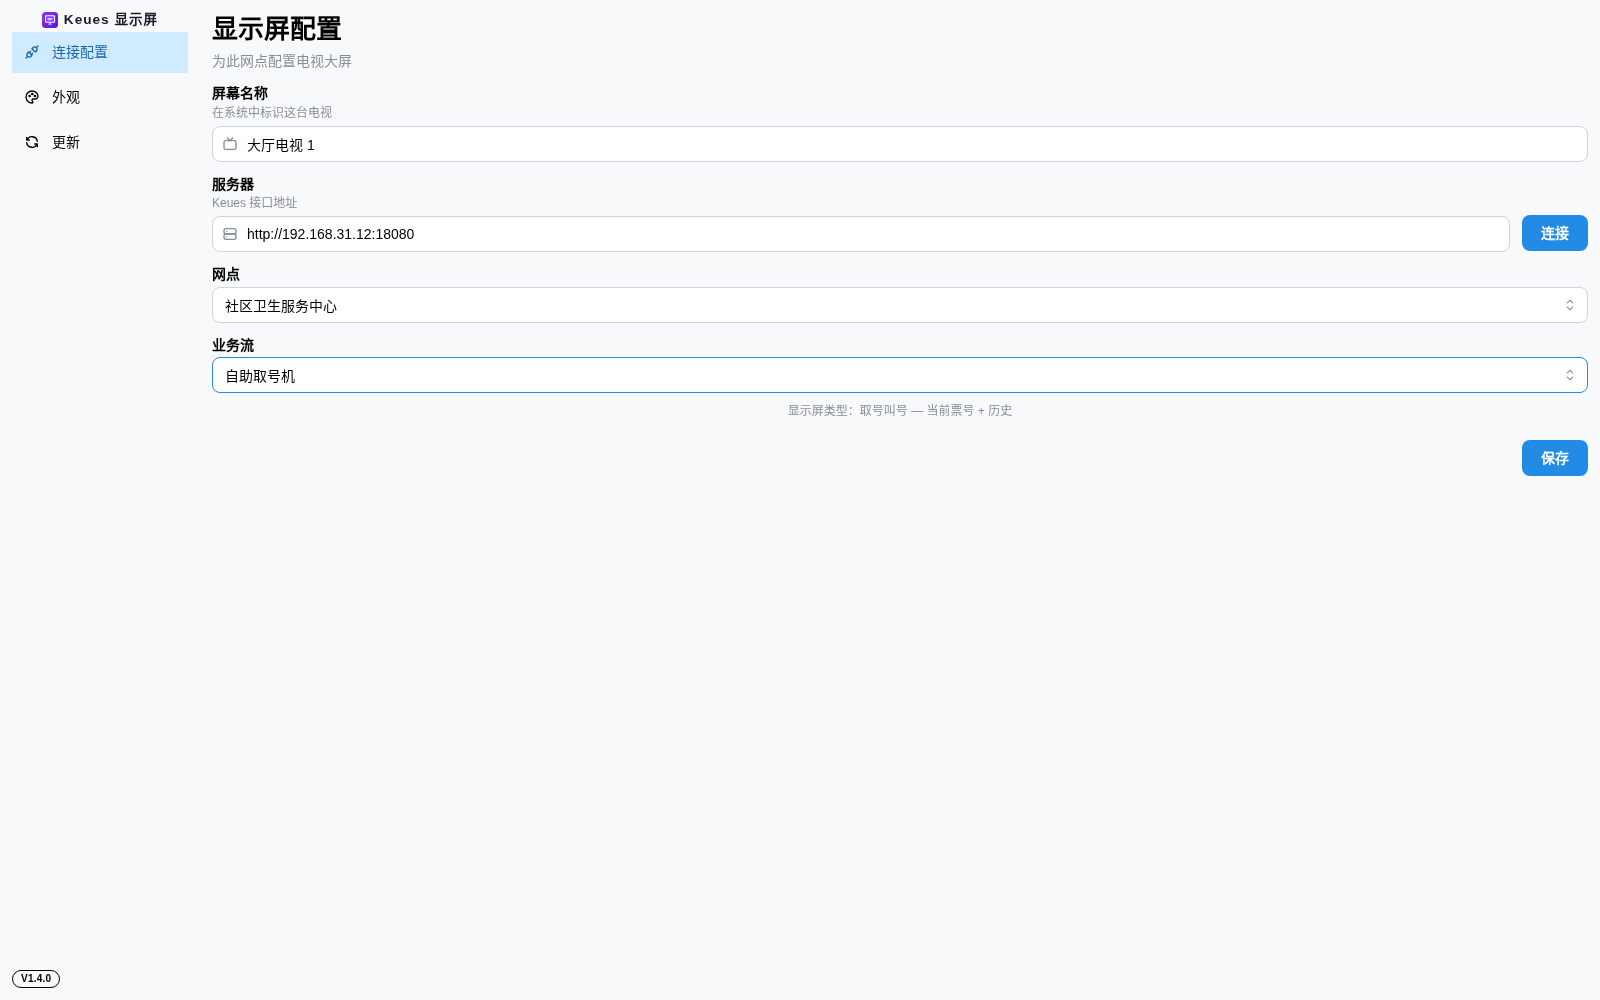Open the 连接配置 sidebar section
1600x1000 pixels.
coord(100,52)
